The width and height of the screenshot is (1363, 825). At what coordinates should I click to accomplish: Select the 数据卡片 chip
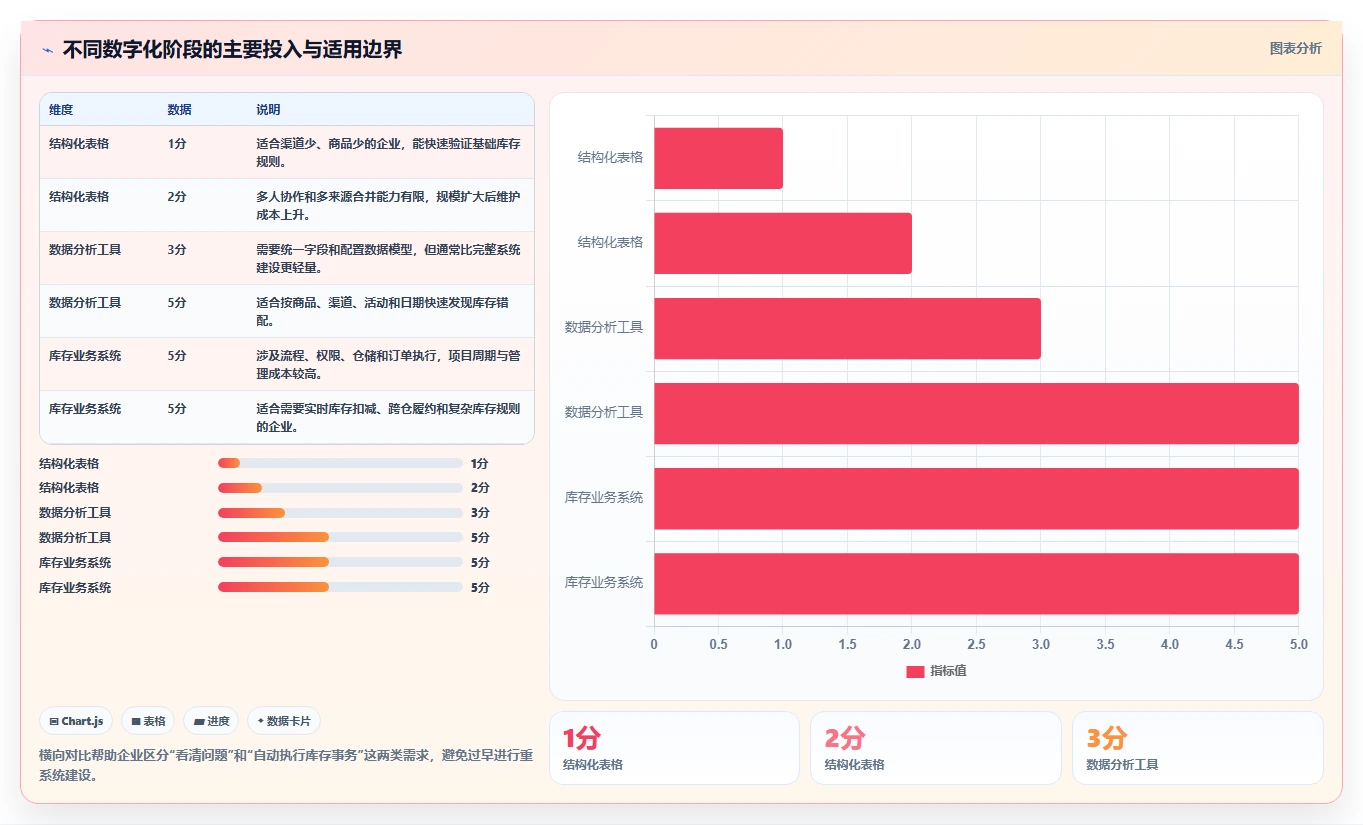[x=284, y=721]
